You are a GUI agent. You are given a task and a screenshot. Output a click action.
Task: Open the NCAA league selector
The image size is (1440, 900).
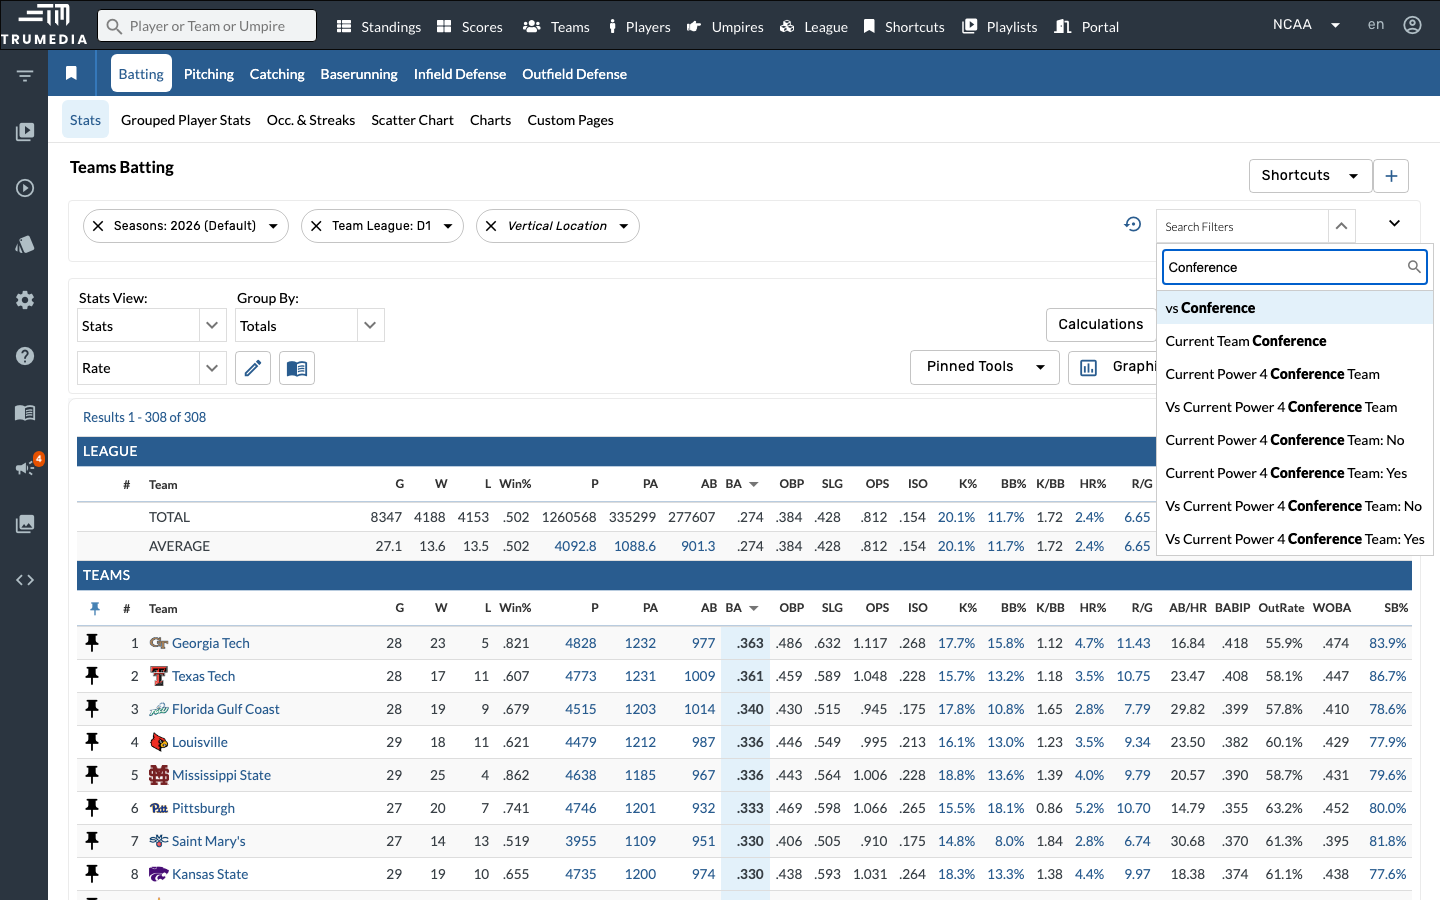pyautogui.click(x=1306, y=25)
